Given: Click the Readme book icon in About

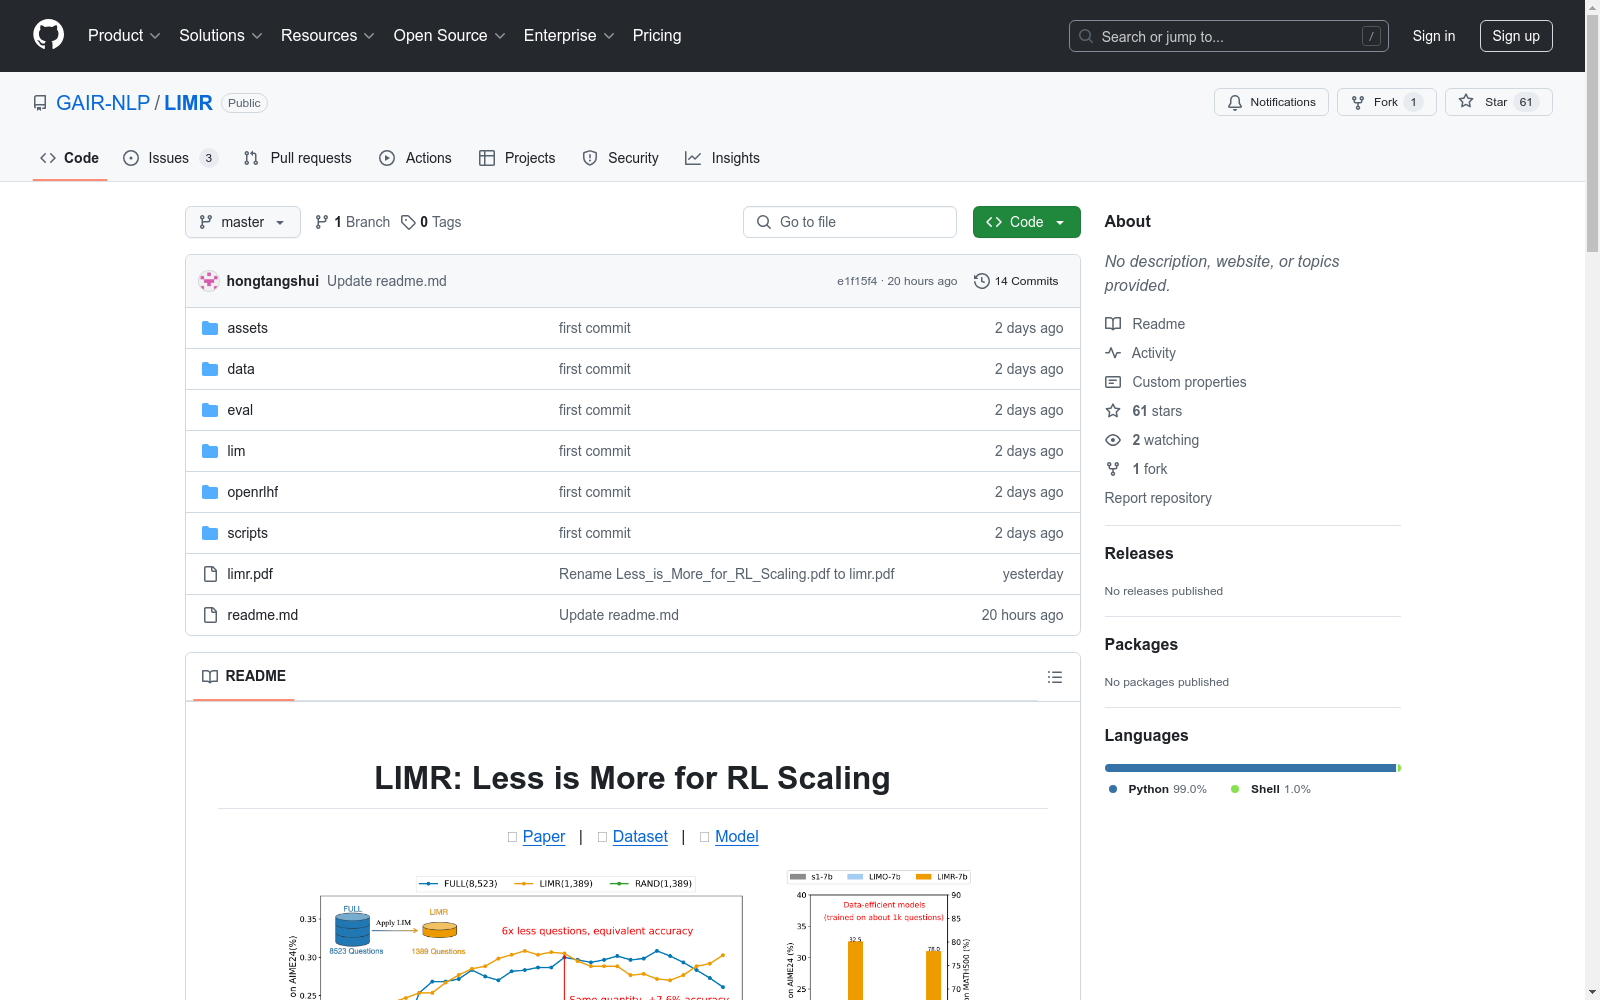Looking at the screenshot, I should 1113,324.
